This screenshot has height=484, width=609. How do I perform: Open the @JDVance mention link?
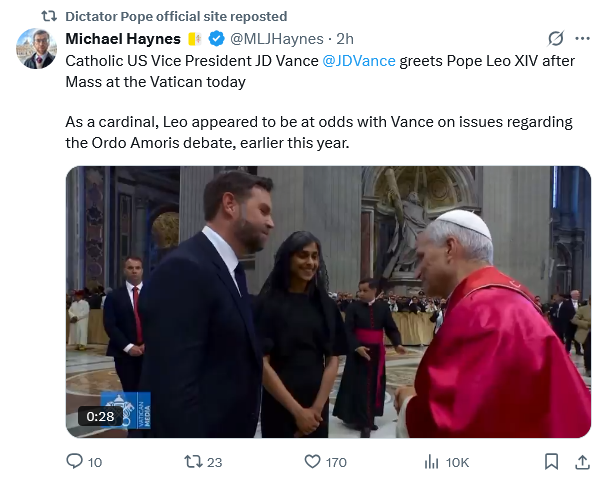click(358, 60)
